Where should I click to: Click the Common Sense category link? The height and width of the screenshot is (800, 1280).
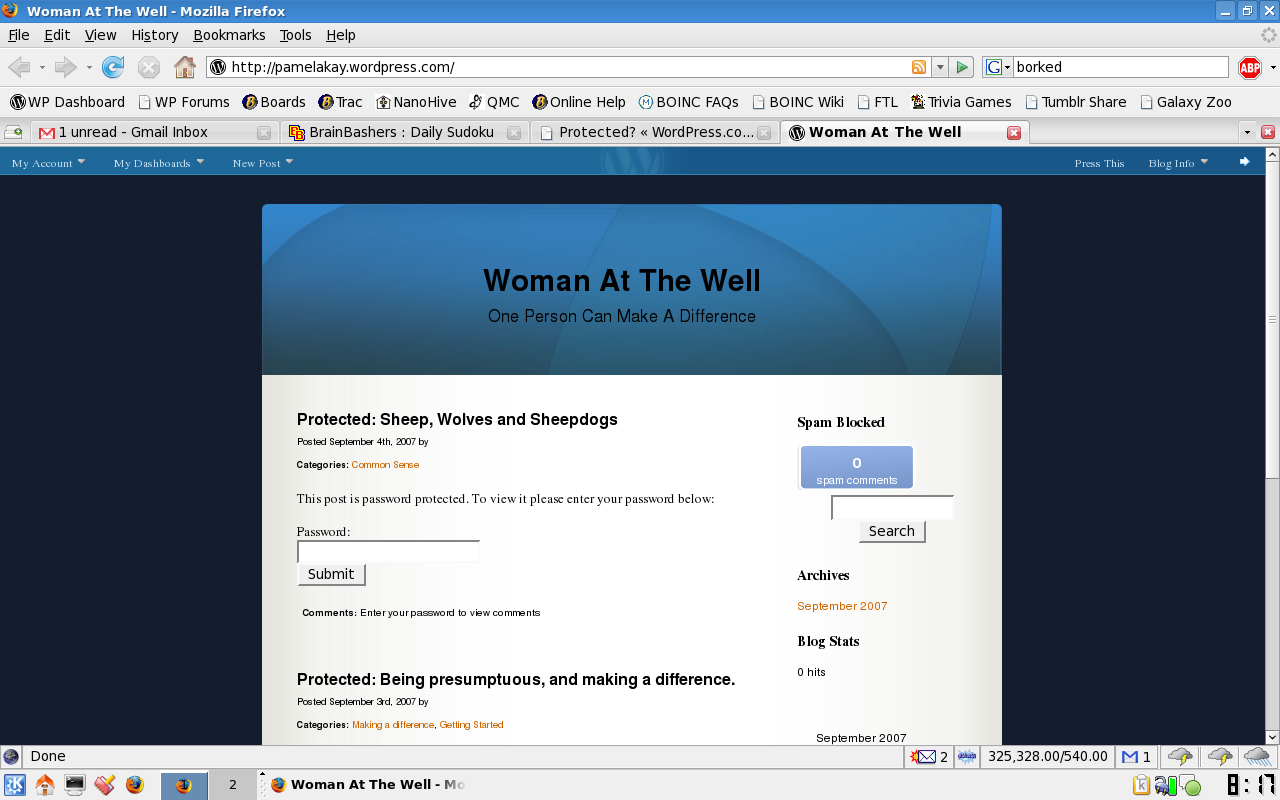[x=385, y=465]
